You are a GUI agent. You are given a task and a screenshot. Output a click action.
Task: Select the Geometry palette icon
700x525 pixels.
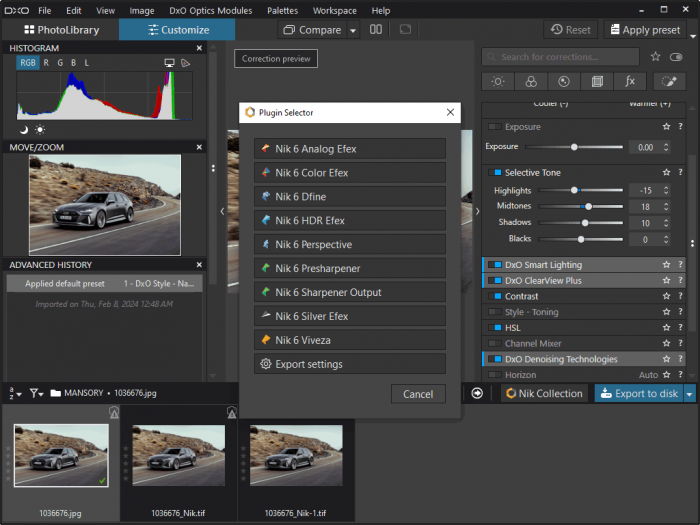click(597, 82)
